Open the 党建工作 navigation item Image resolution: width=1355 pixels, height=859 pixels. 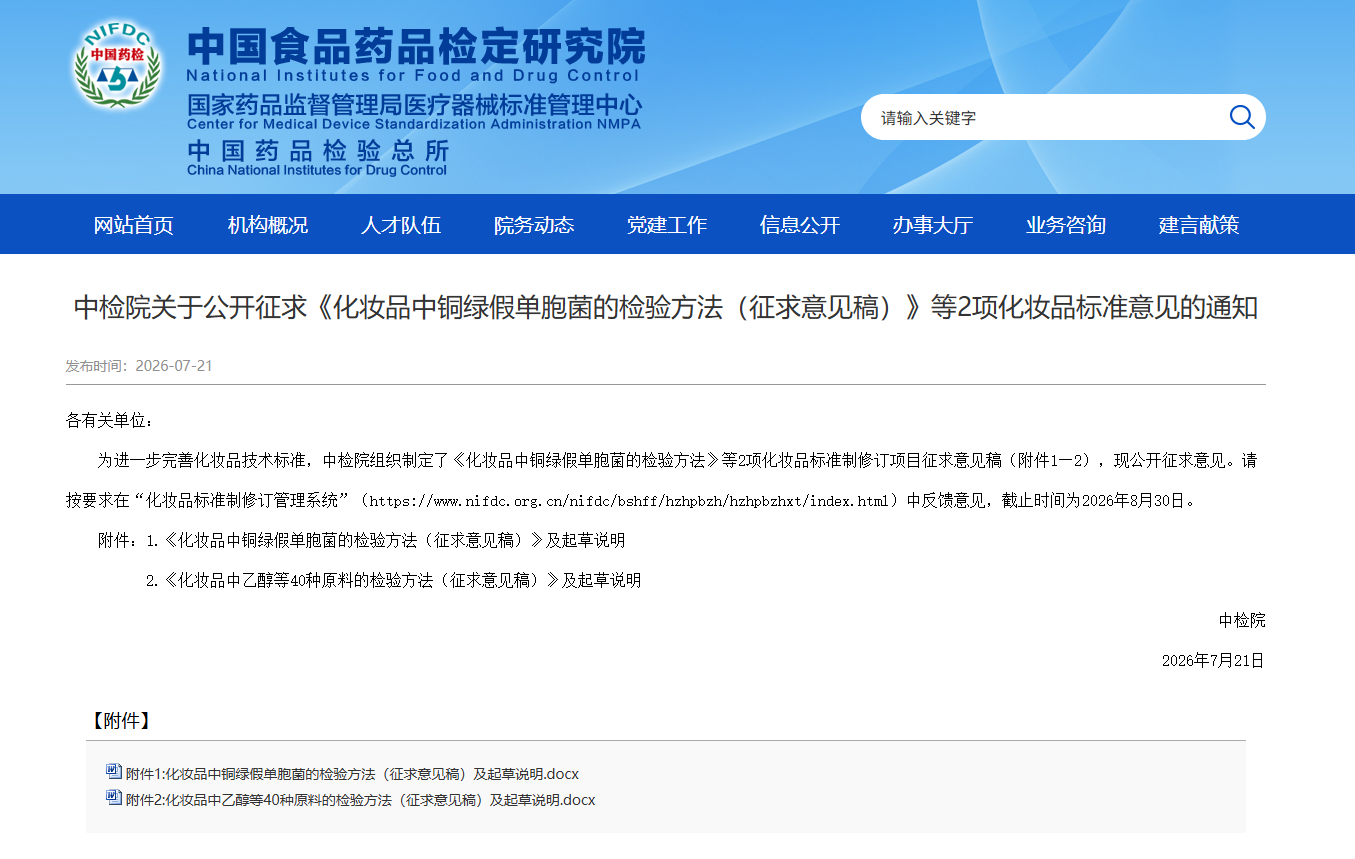[x=667, y=225]
